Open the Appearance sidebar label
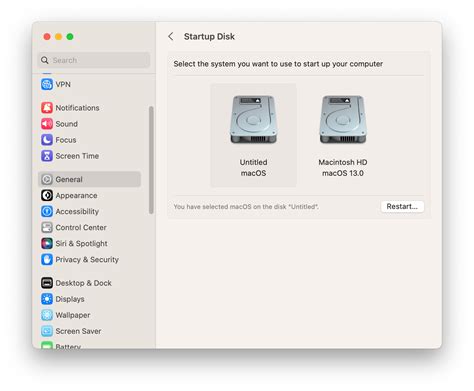Viewport: 474px width, 391px height. (x=76, y=196)
